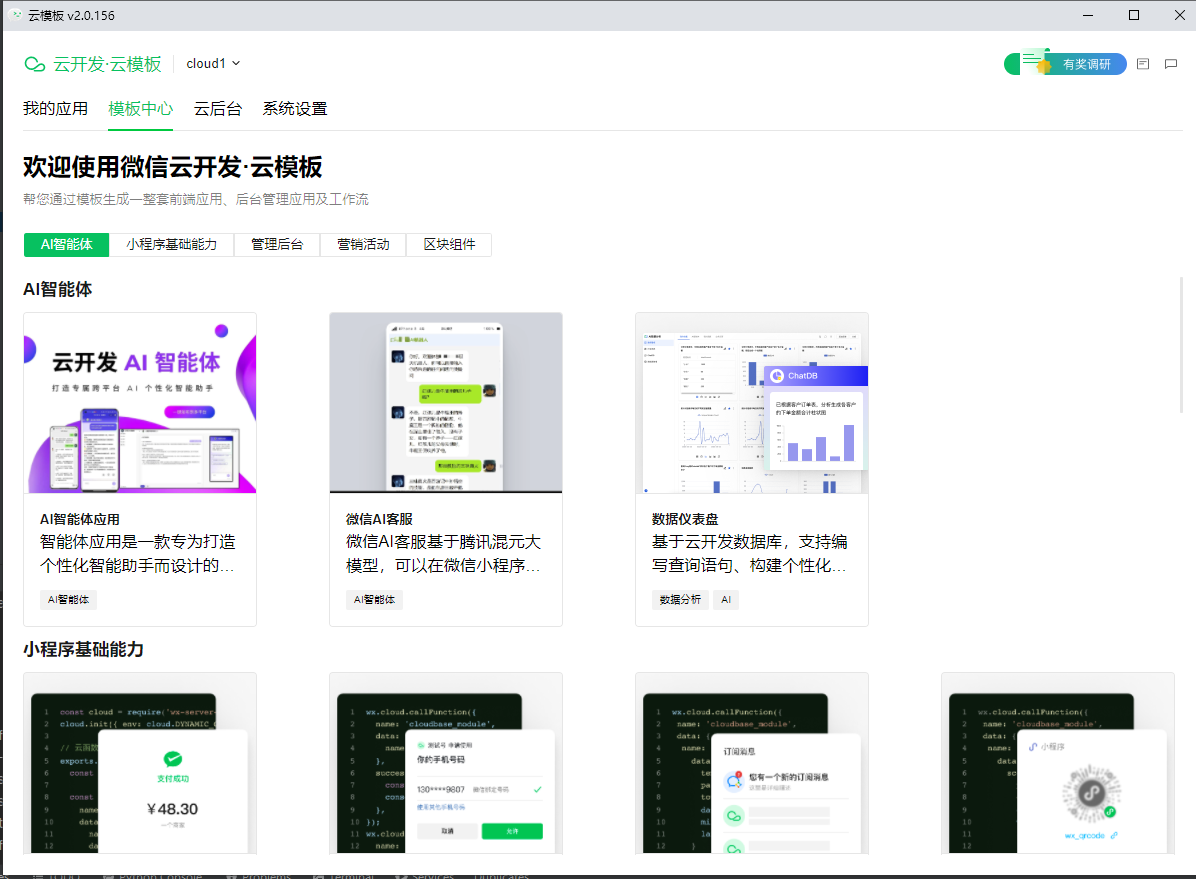Click the mini program QR code icon
Viewport: 1196px width, 879px height.
(x=1091, y=794)
